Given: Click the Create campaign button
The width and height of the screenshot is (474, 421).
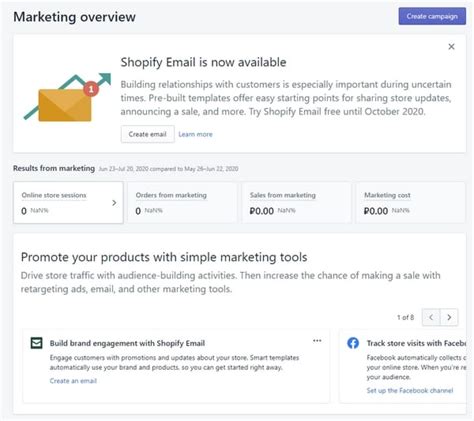Looking at the screenshot, I should coord(432,16).
